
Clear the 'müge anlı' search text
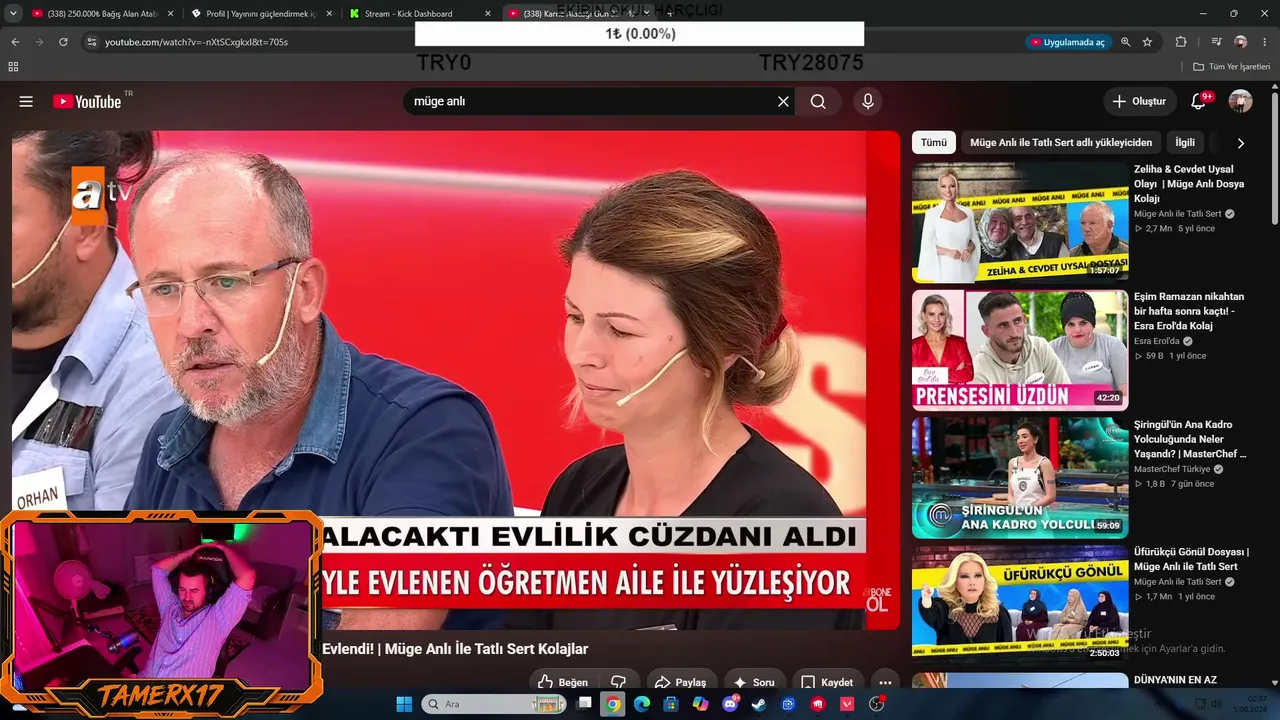783,101
